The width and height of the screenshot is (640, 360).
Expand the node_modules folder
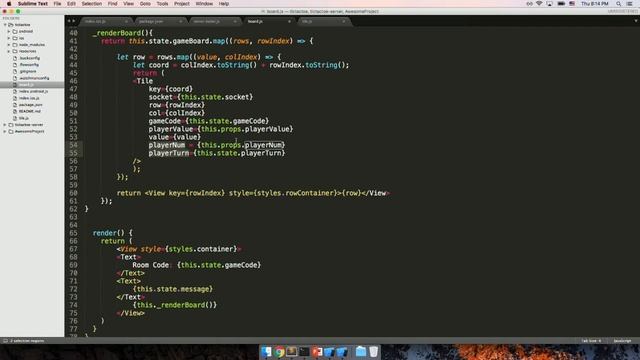pos(9,44)
